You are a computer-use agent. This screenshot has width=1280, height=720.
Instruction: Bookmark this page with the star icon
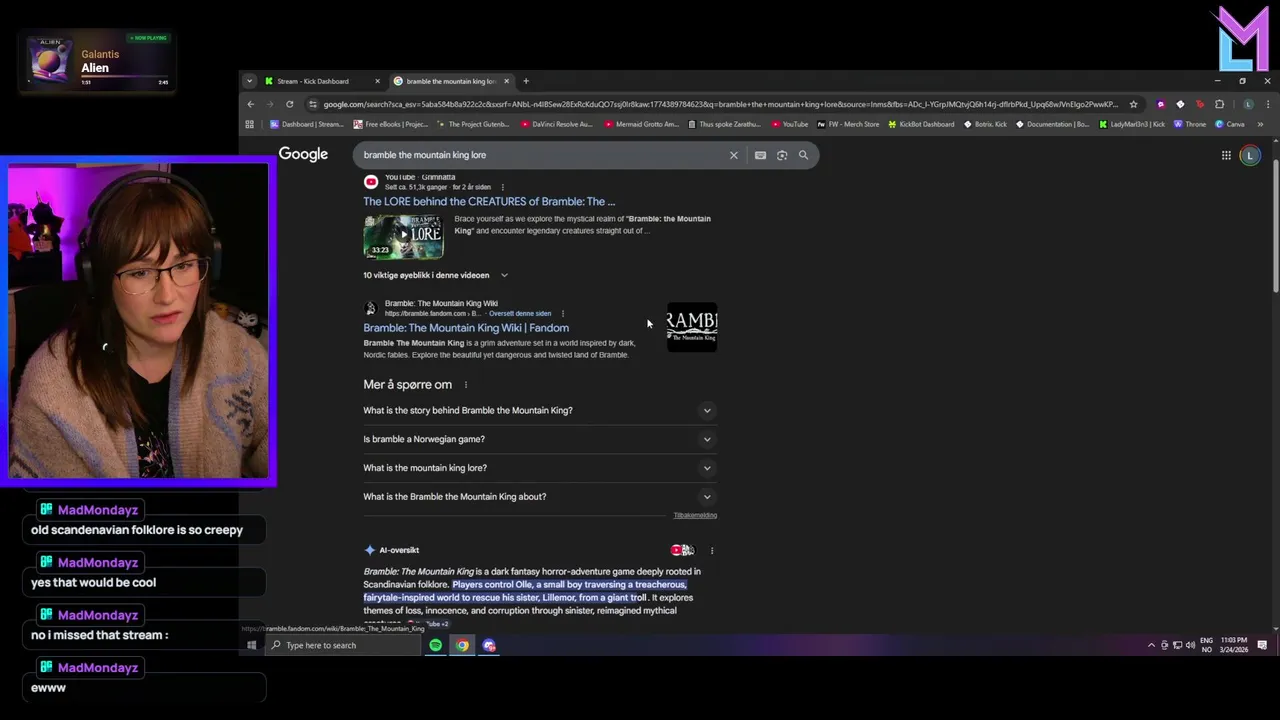[x=1133, y=104]
